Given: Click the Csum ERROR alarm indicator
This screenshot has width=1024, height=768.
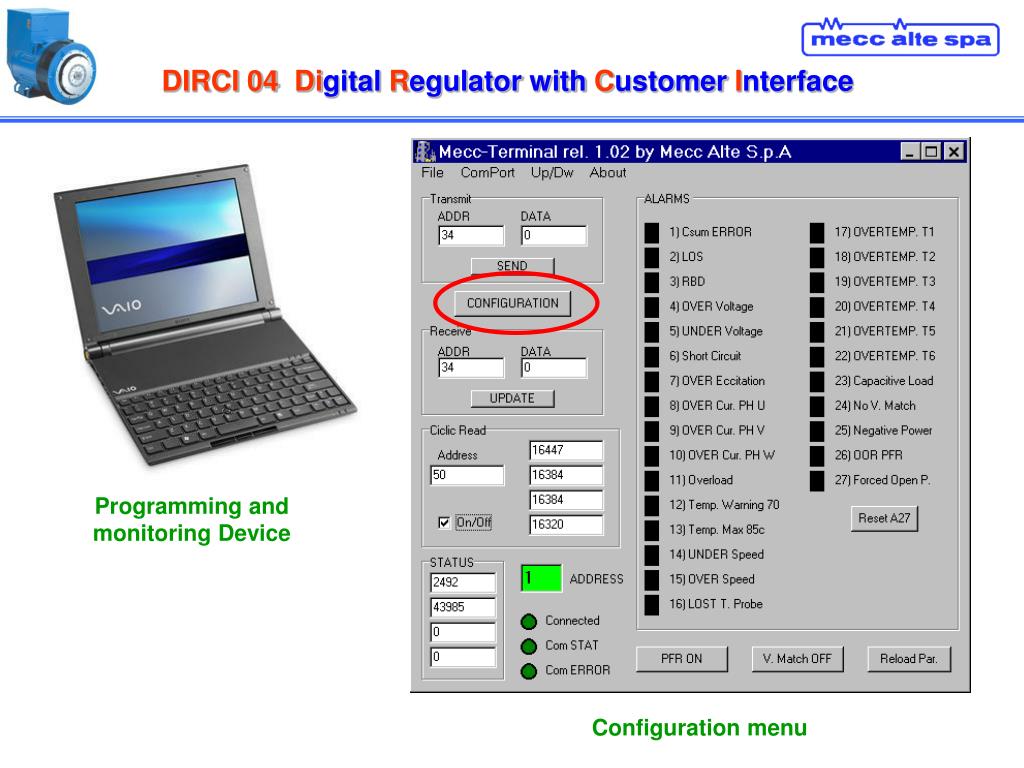Looking at the screenshot, I should click(x=652, y=232).
